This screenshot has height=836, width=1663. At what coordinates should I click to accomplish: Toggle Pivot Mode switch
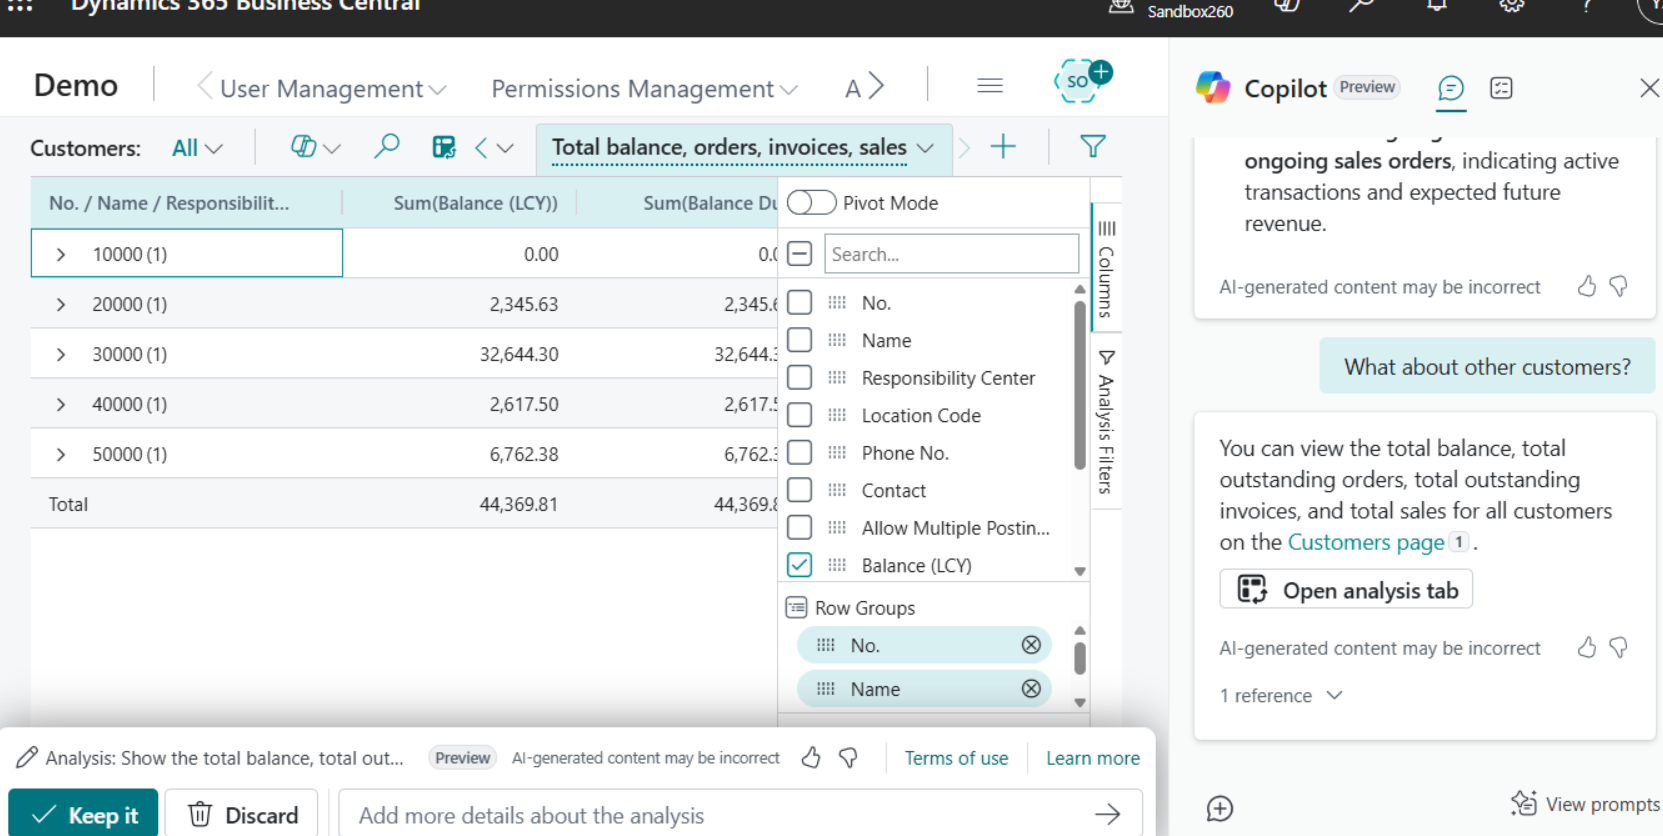coord(811,203)
